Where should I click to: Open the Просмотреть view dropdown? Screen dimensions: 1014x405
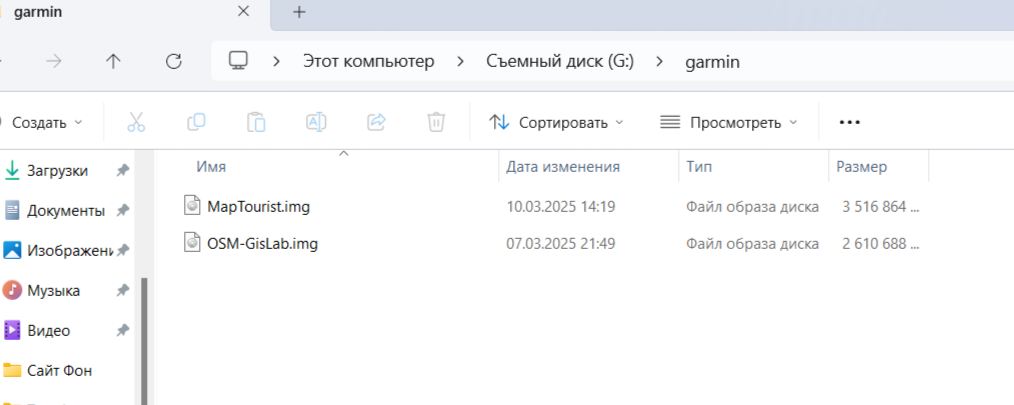point(729,122)
